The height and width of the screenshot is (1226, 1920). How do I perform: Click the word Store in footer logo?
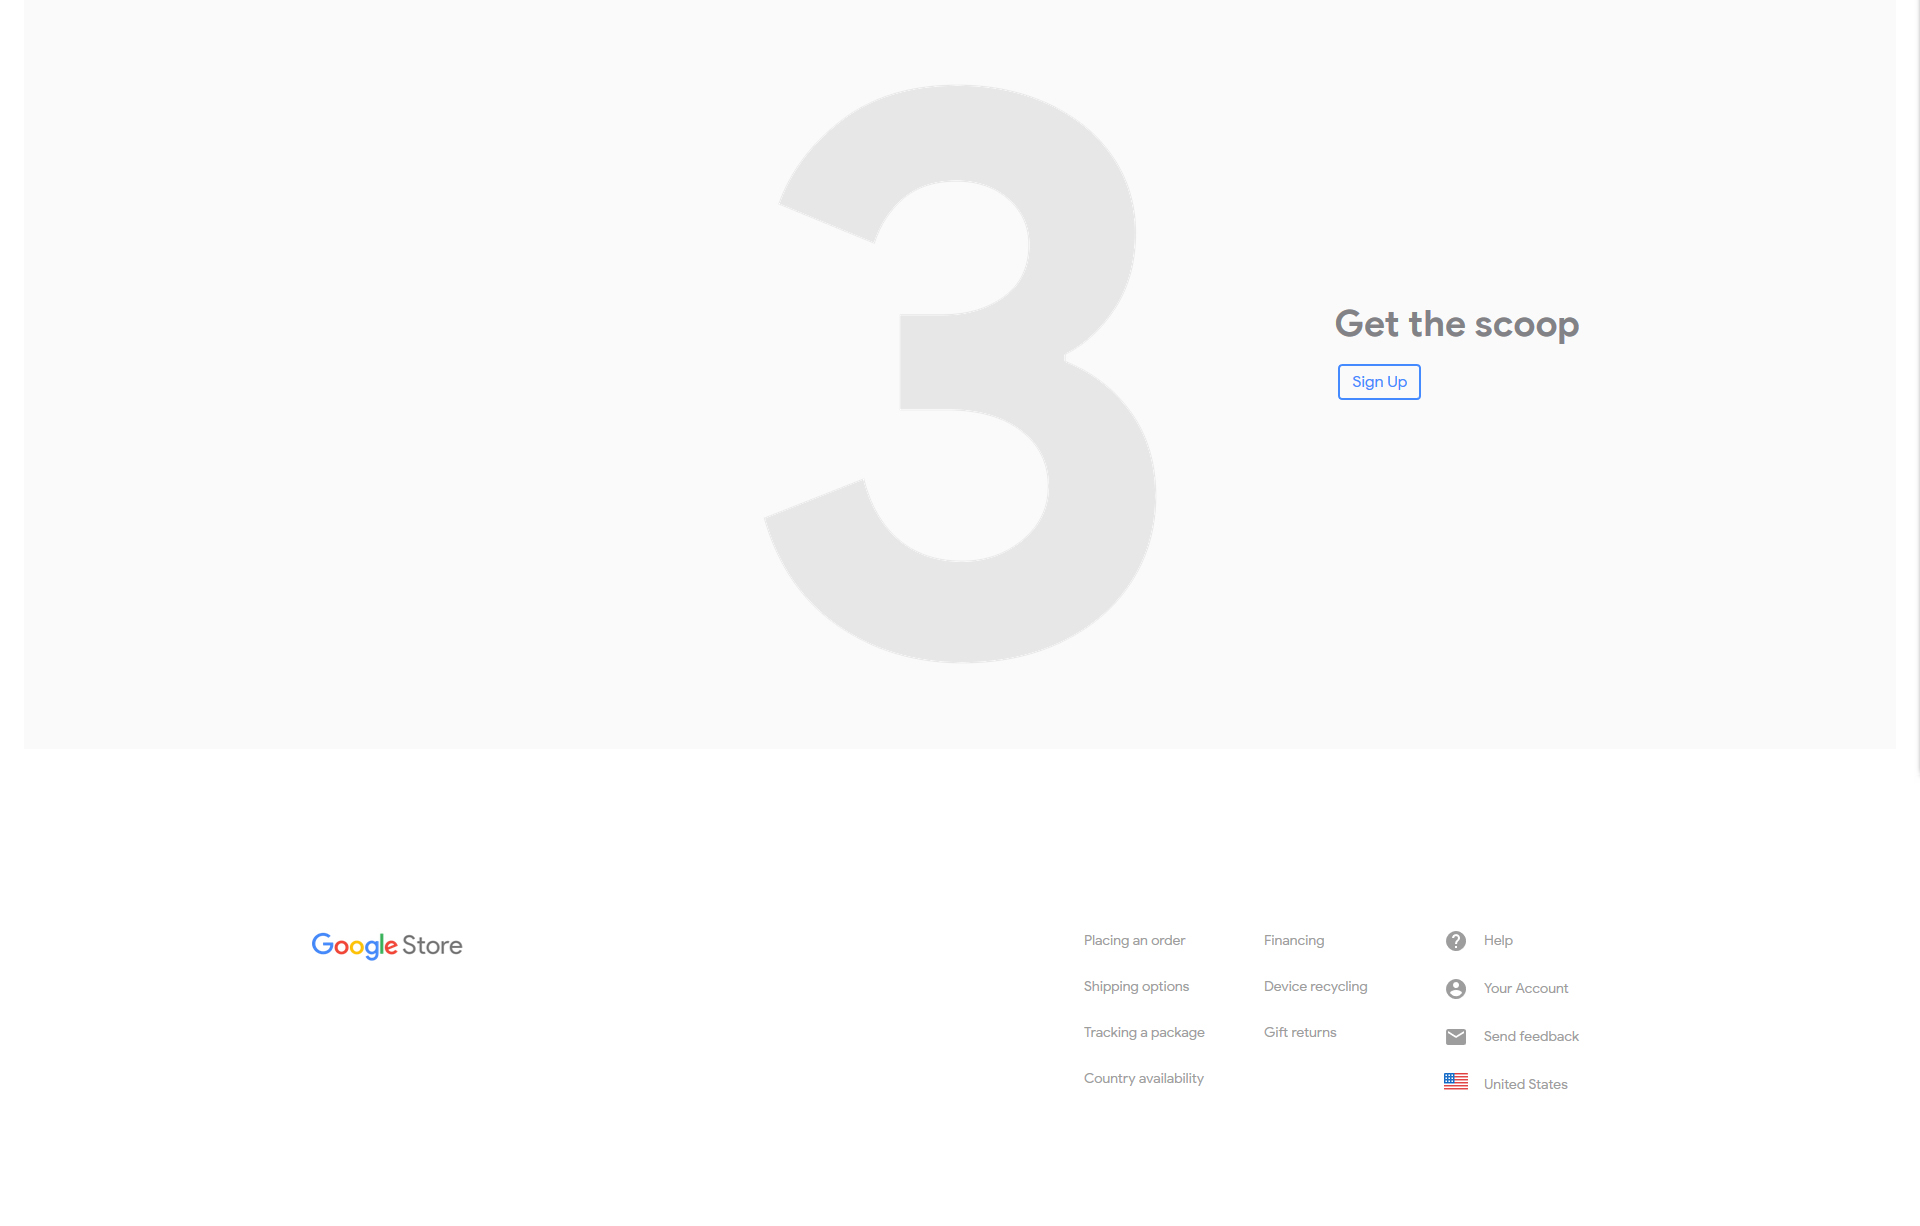[432, 946]
